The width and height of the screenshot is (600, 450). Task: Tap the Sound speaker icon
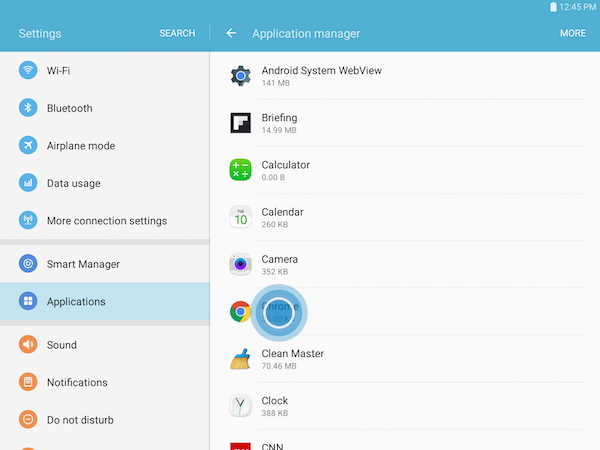pos(28,344)
